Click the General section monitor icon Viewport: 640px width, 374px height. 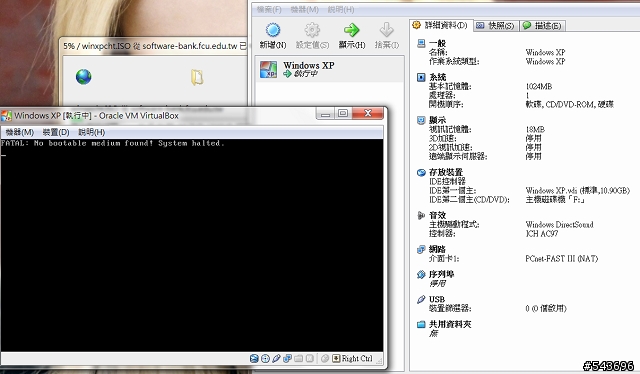tap(421, 43)
